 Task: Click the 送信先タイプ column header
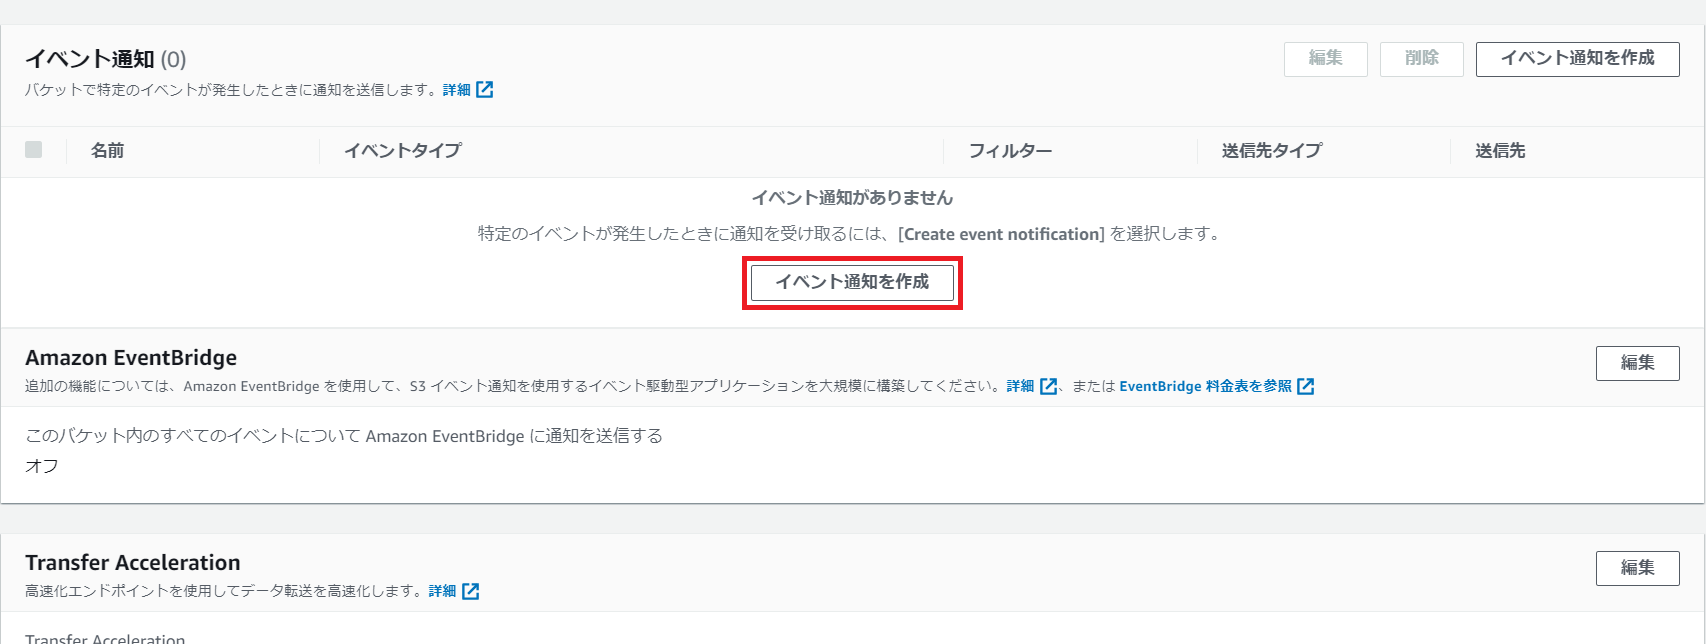pyautogui.click(x=1271, y=151)
